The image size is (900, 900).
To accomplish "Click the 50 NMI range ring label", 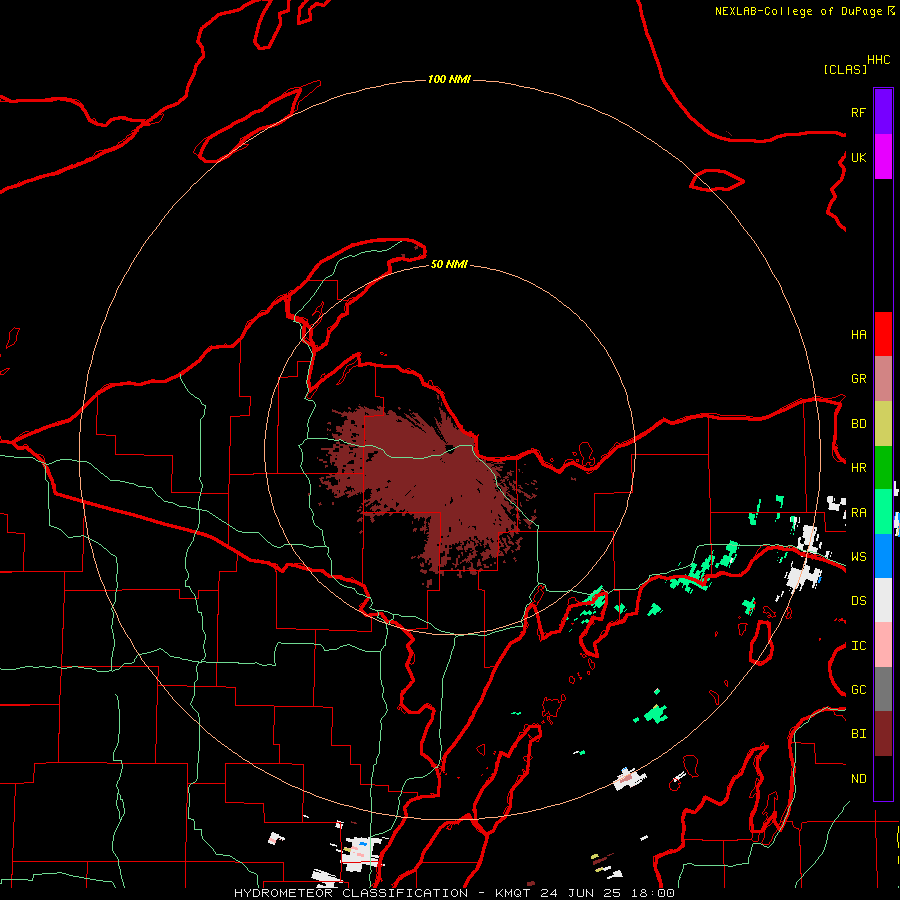I will [449, 264].
